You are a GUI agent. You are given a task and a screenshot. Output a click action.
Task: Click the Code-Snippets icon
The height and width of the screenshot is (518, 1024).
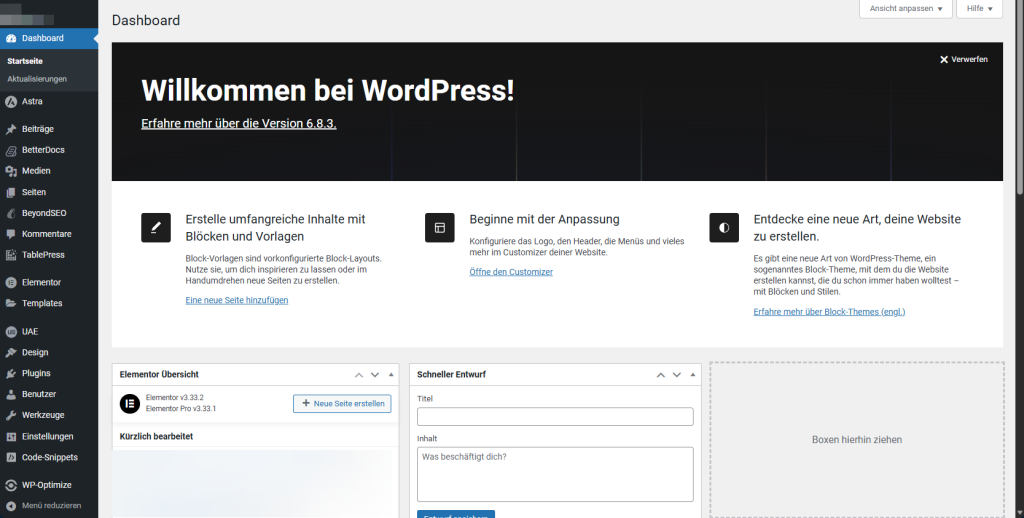(11, 458)
